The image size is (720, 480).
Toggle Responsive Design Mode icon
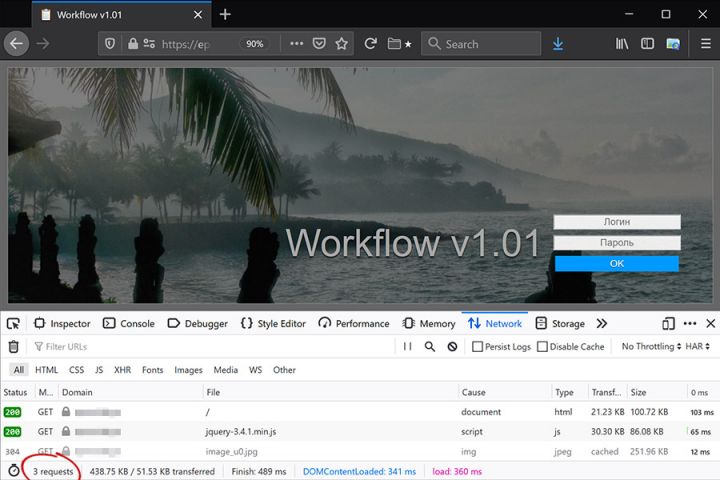[x=668, y=324]
